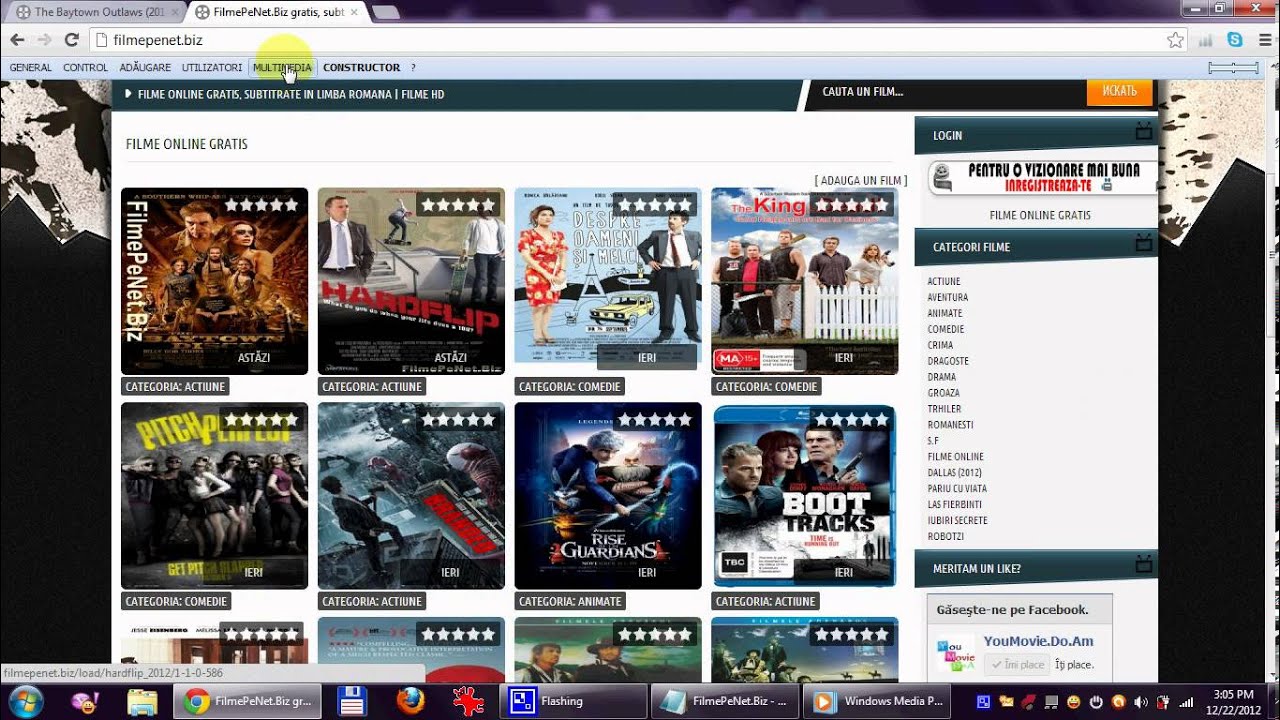The image size is (1280, 720).
Task: Open the Chrome menu (three bars icon)
Action: 1263,40
